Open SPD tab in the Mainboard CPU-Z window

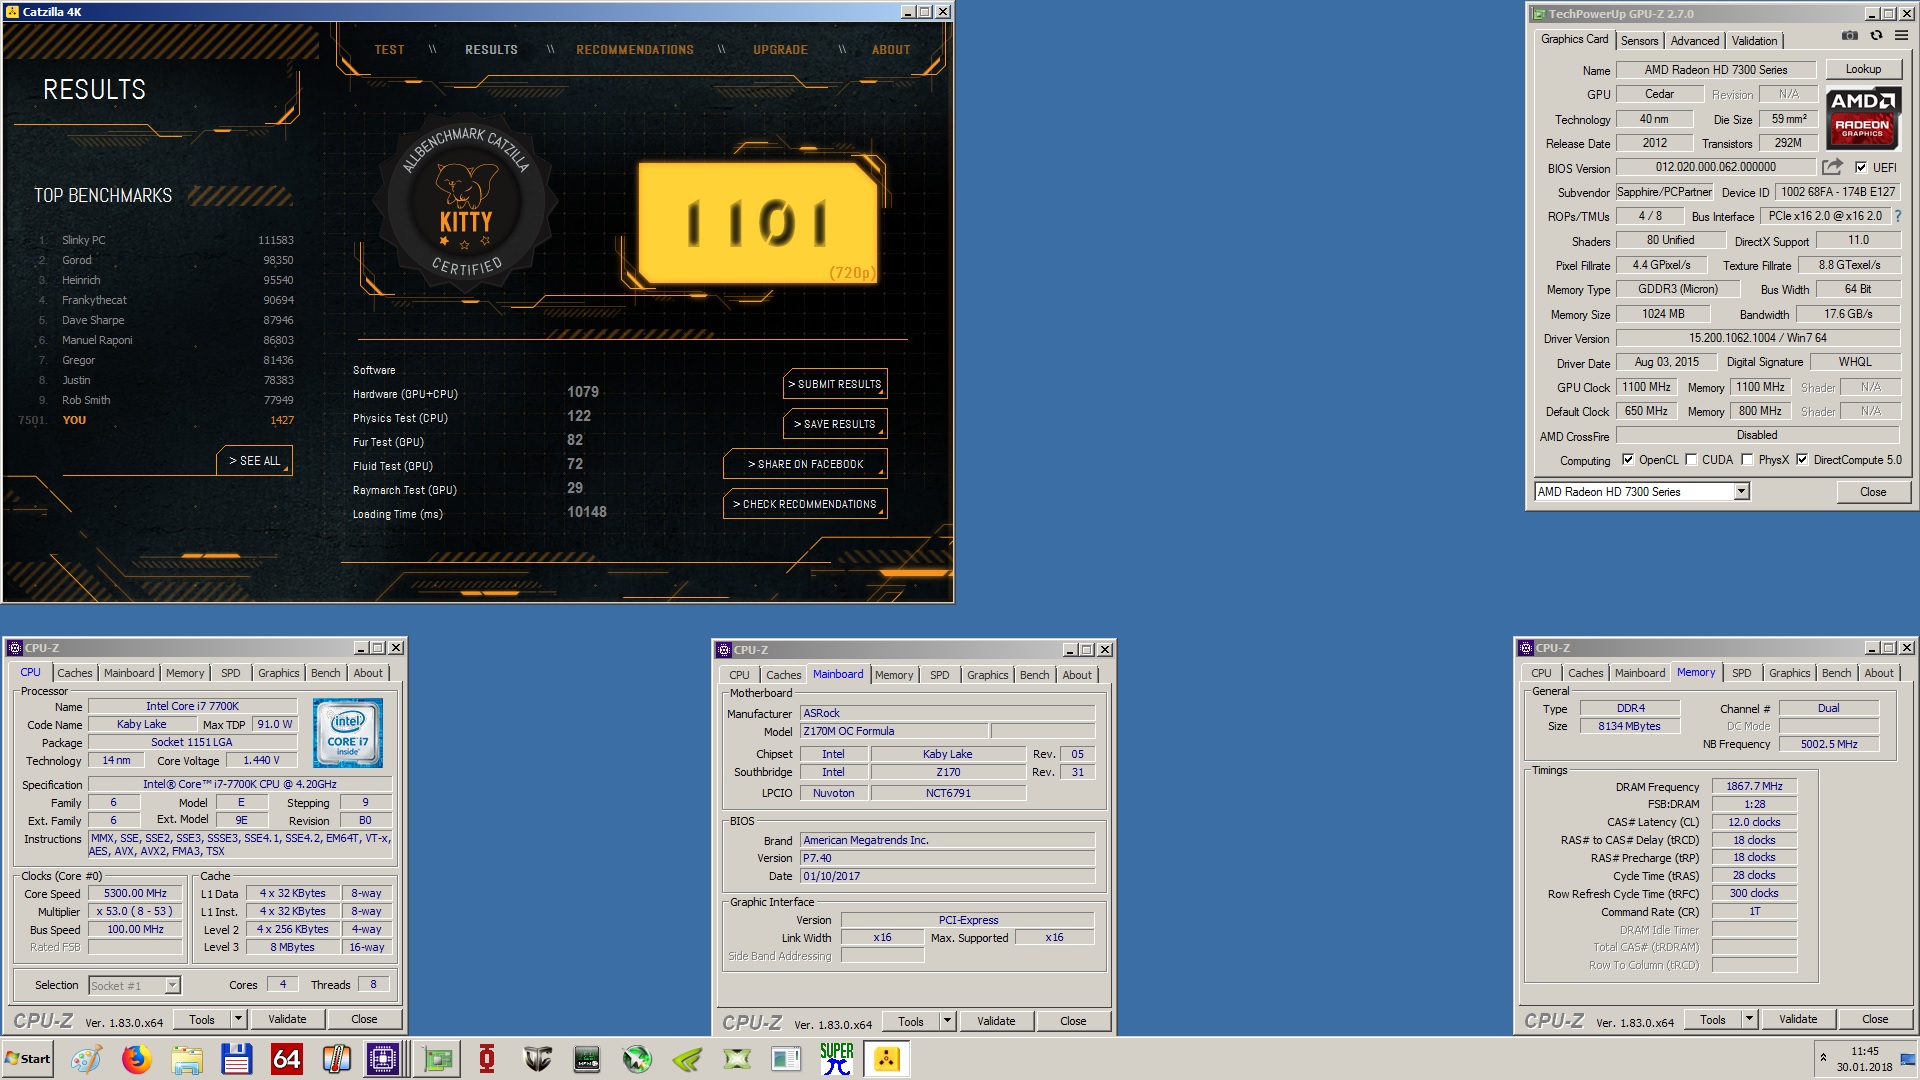pyautogui.click(x=939, y=675)
